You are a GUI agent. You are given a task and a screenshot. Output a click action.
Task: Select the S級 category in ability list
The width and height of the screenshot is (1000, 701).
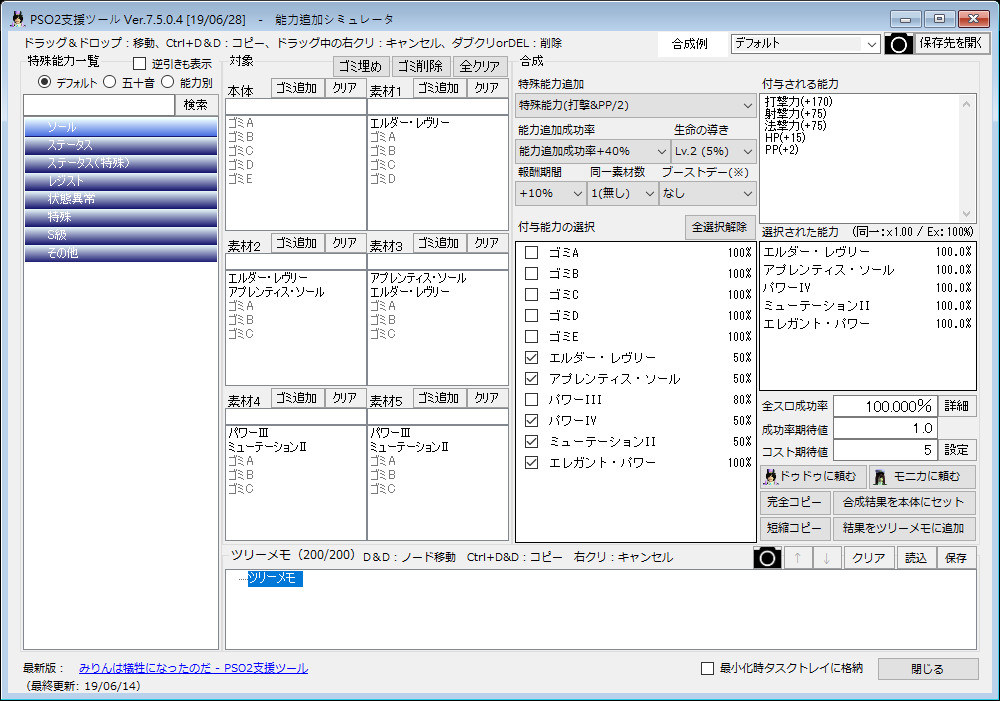click(x=120, y=236)
